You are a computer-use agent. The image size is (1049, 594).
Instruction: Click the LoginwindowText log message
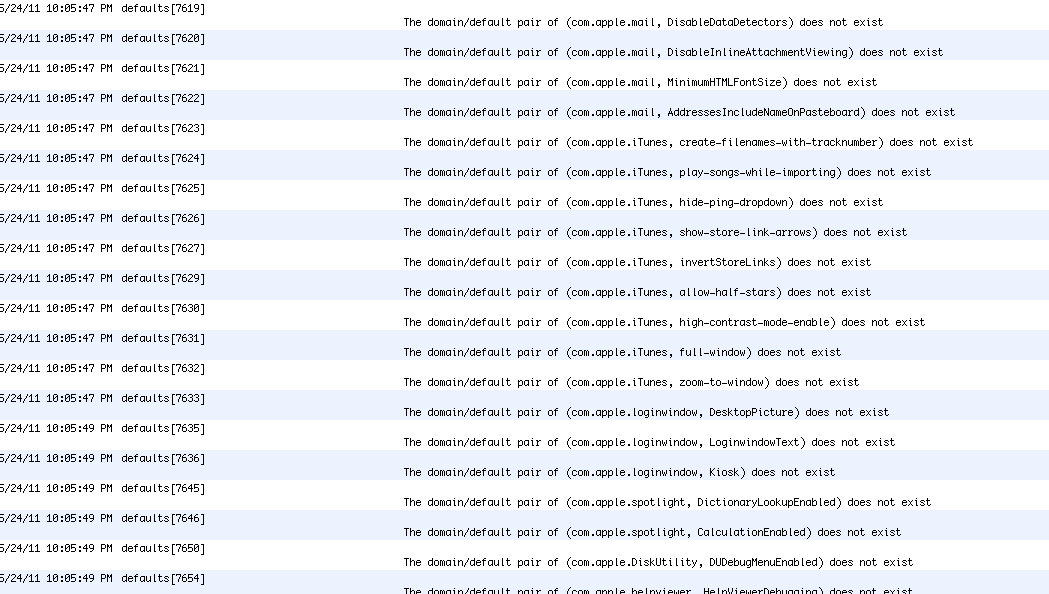[x=649, y=443]
